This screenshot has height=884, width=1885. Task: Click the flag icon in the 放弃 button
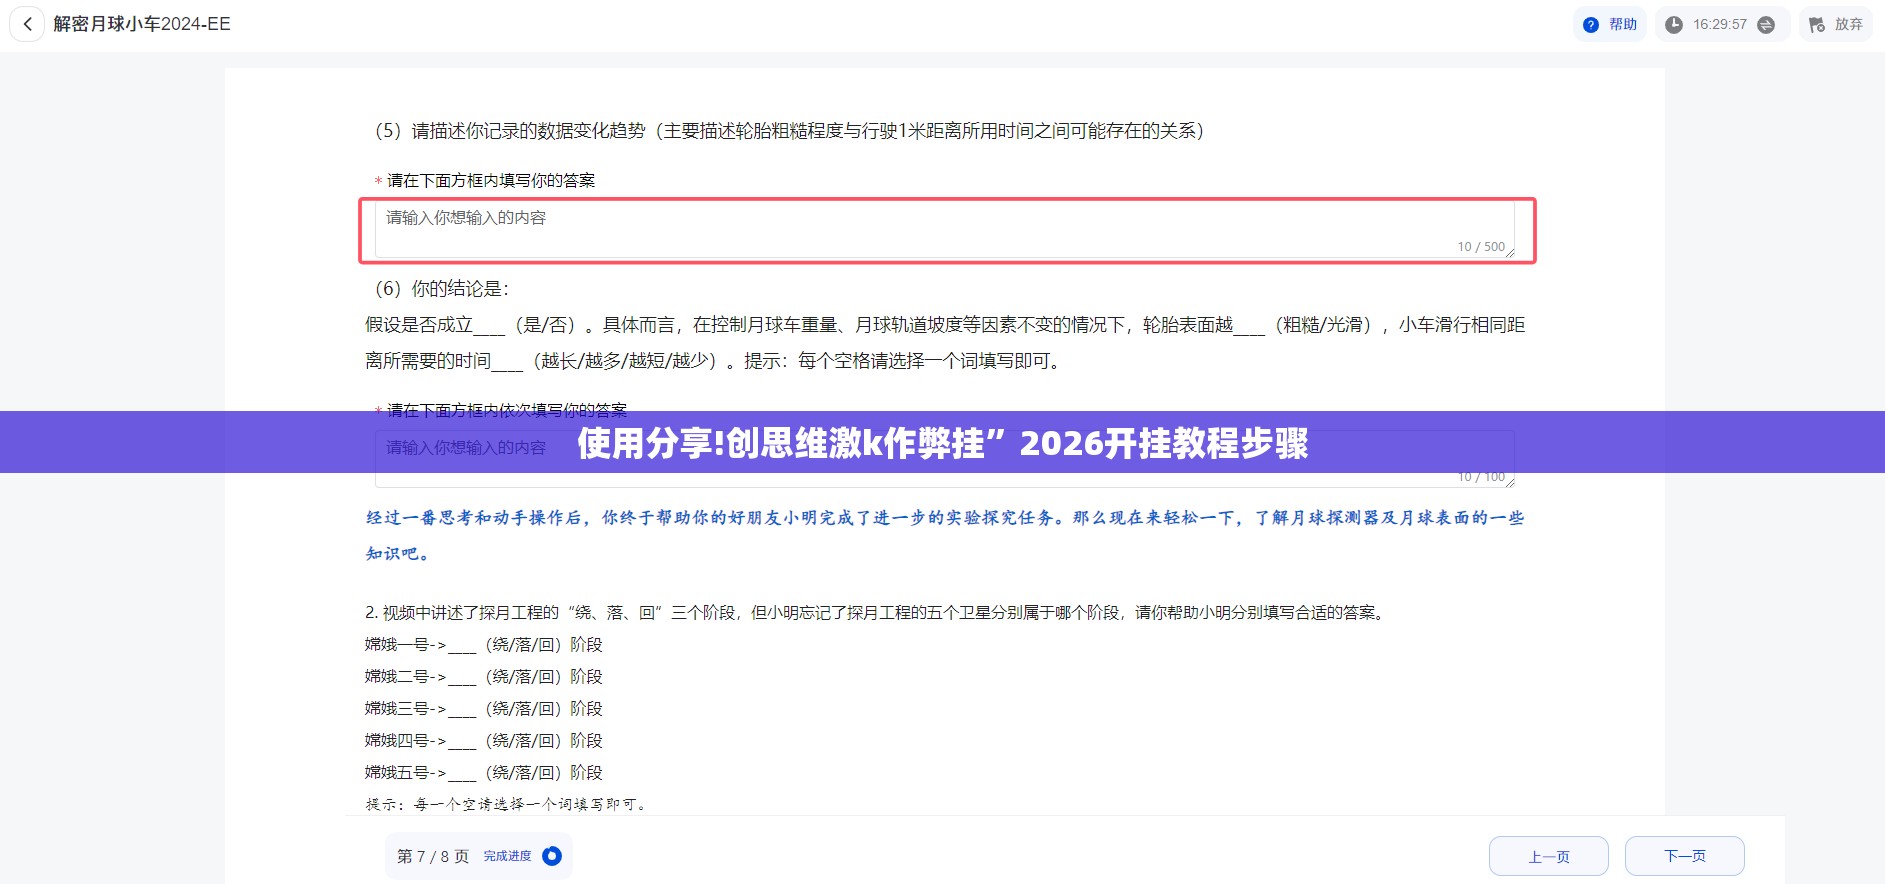coord(1817,25)
